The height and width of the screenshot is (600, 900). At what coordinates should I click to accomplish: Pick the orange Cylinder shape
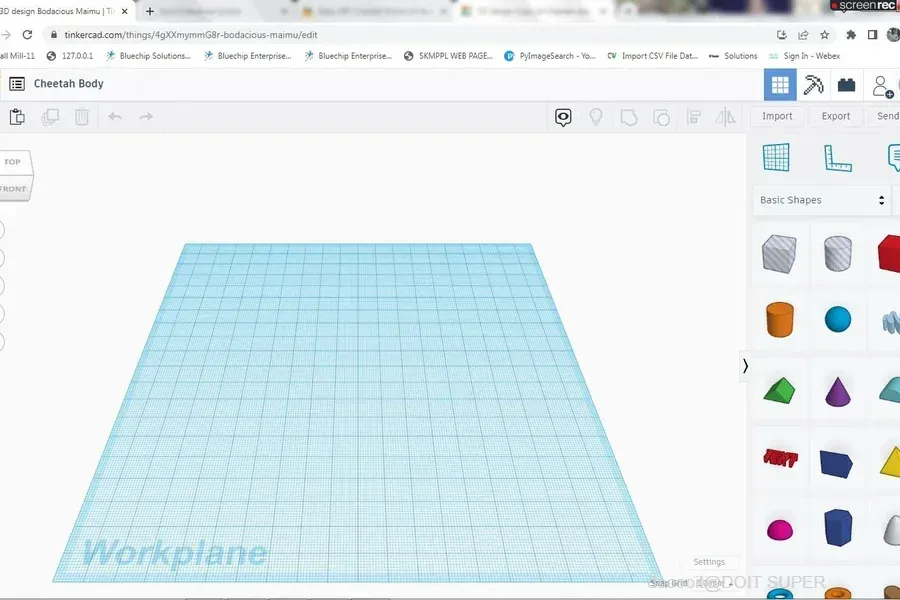pyautogui.click(x=780, y=319)
